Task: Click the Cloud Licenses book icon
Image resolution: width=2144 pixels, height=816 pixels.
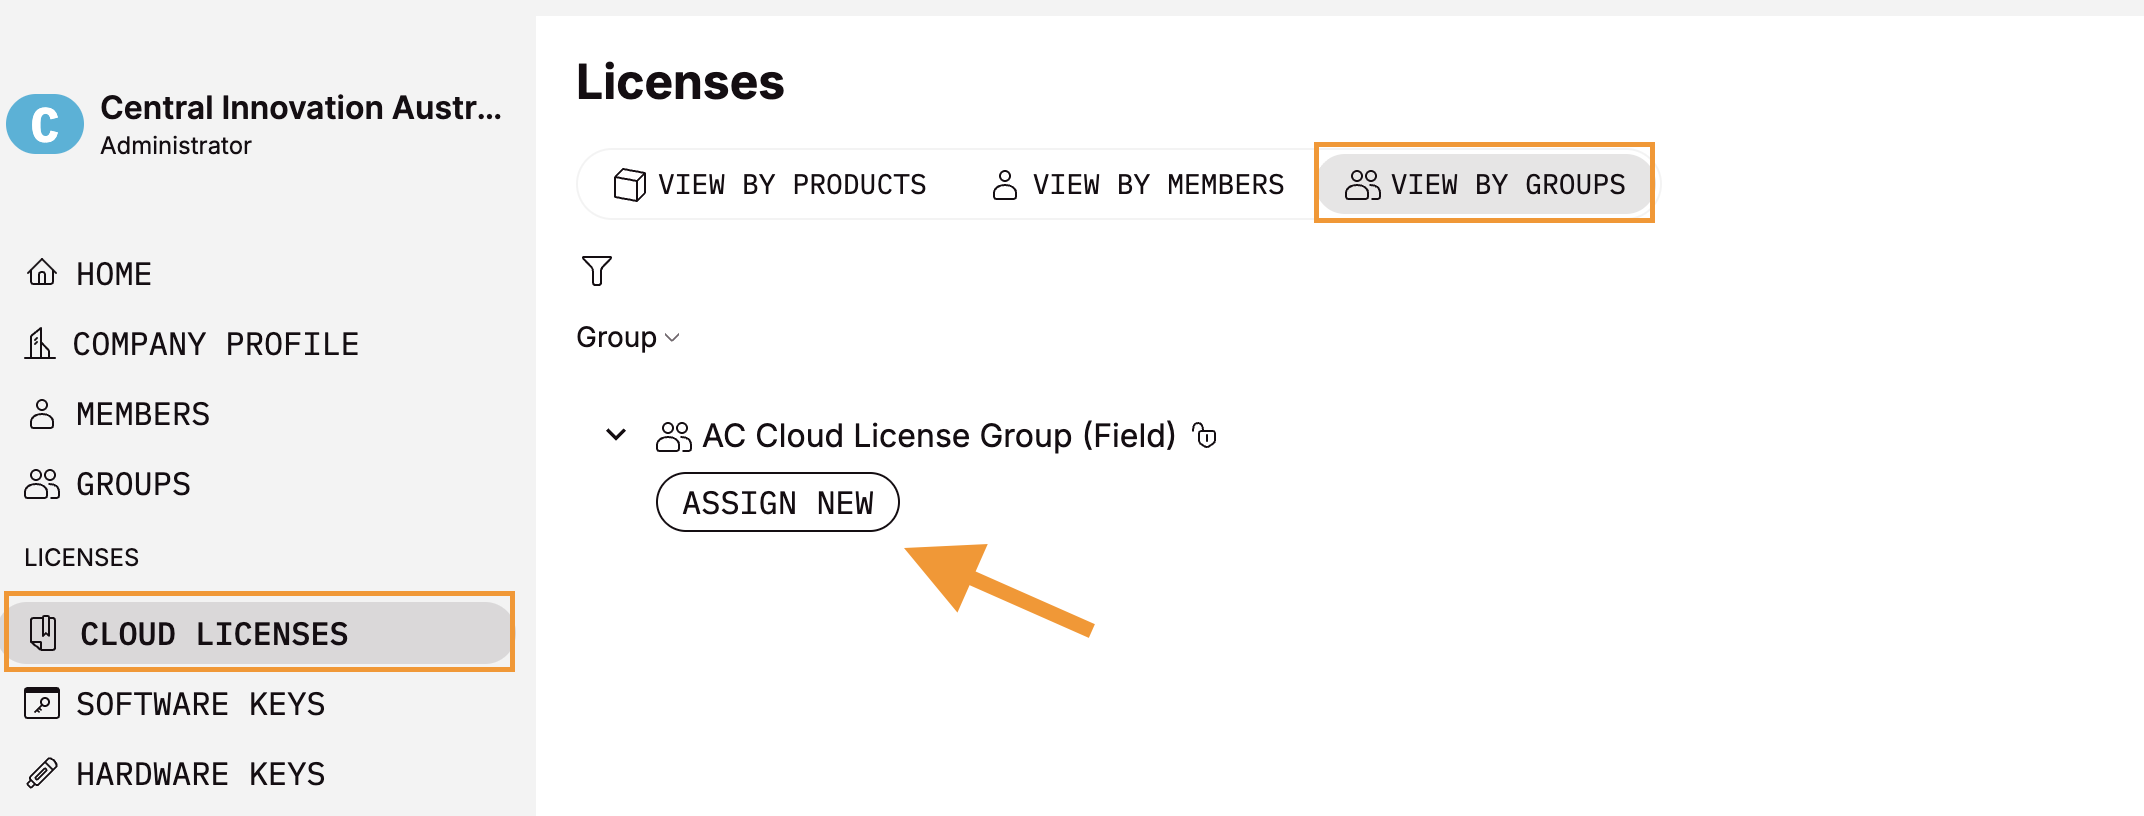Action: point(42,633)
